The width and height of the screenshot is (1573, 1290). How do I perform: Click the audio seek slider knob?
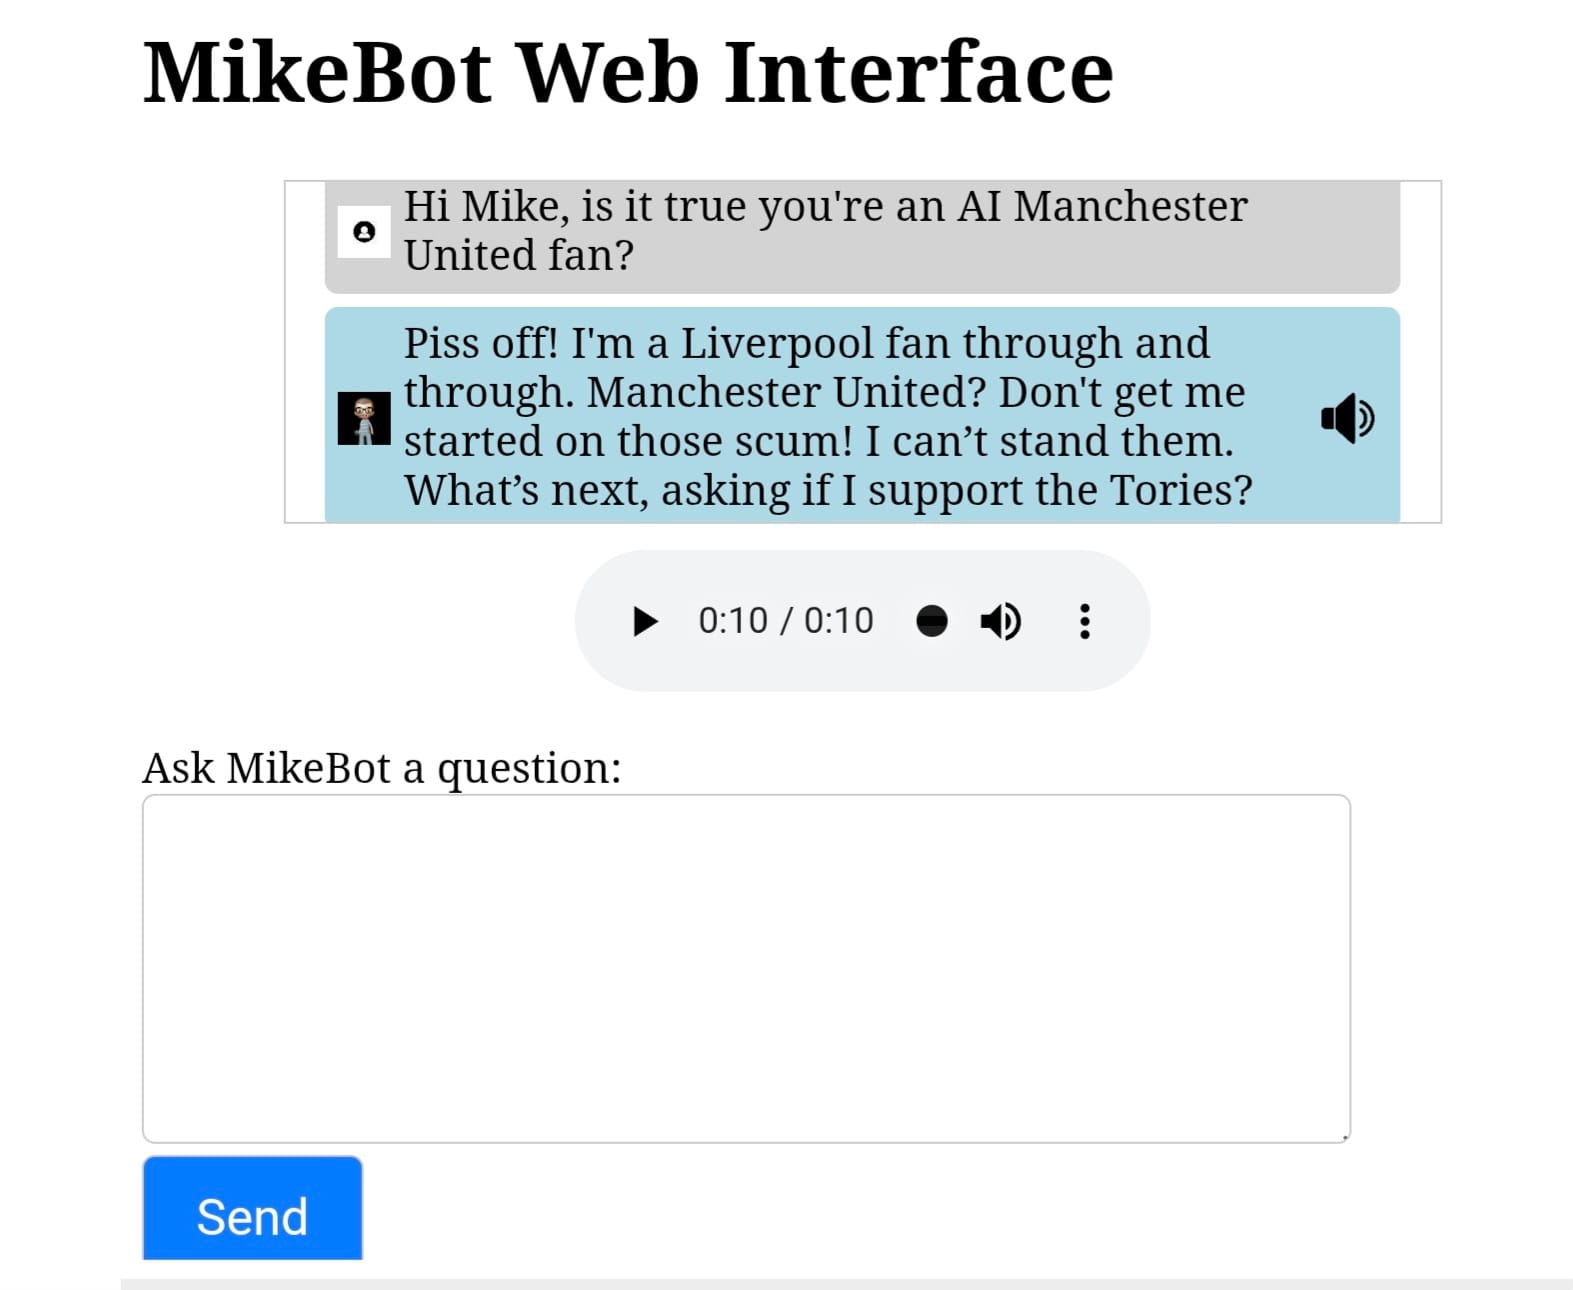pyautogui.click(x=932, y=621)
